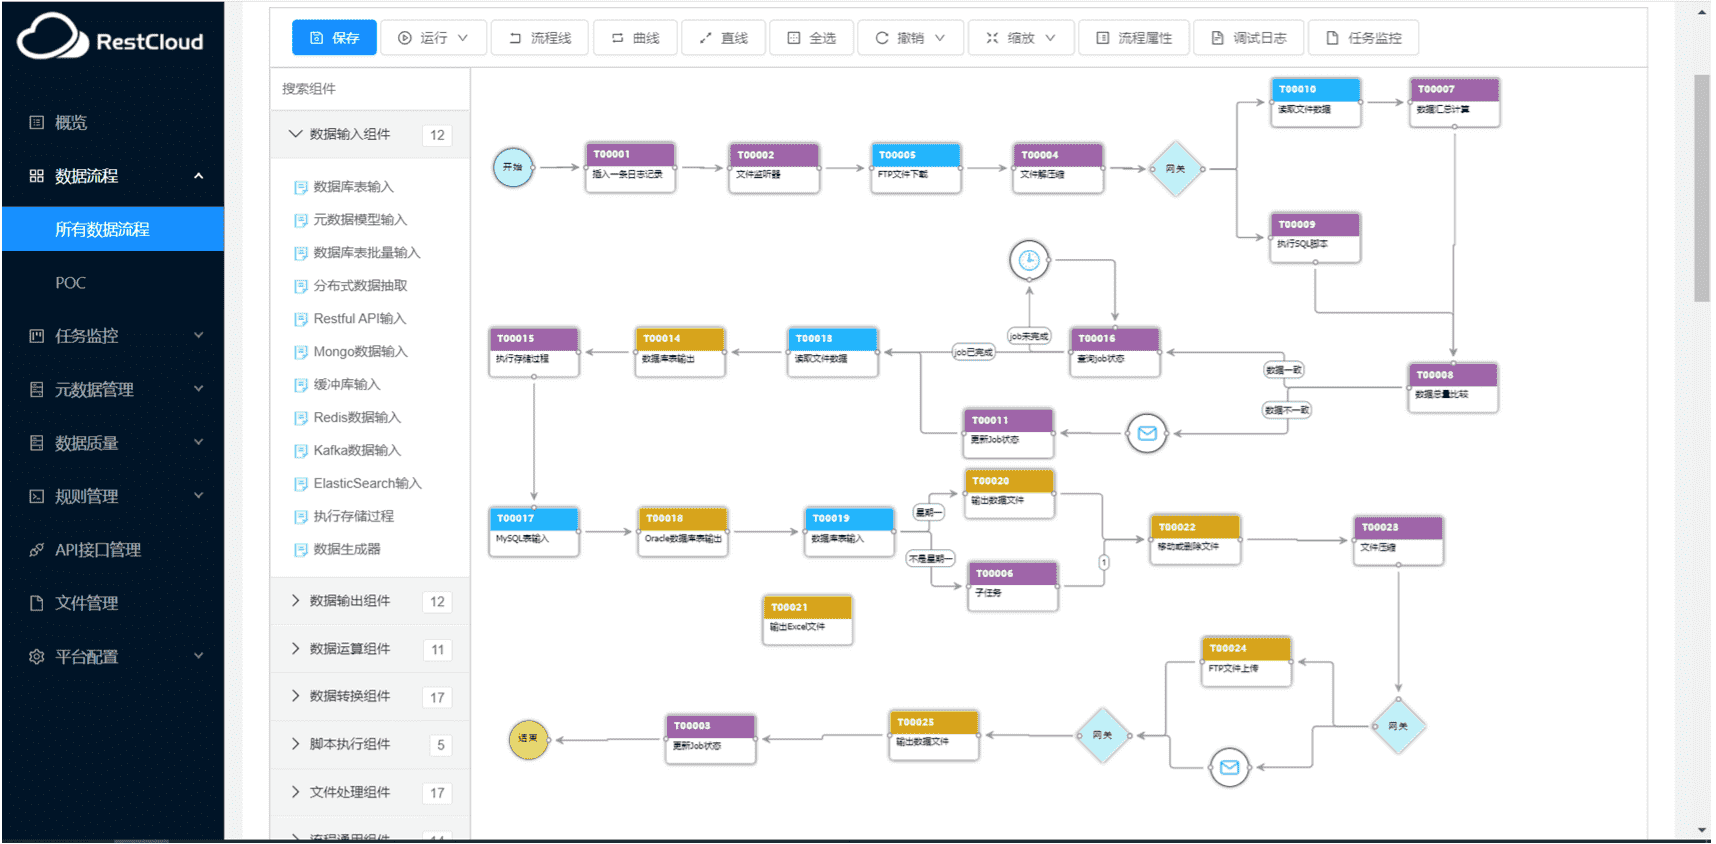The height and width of the screenshot is (844, 1716).
Task: Select the Mongo数据输入 component
Action: point(351,352)
